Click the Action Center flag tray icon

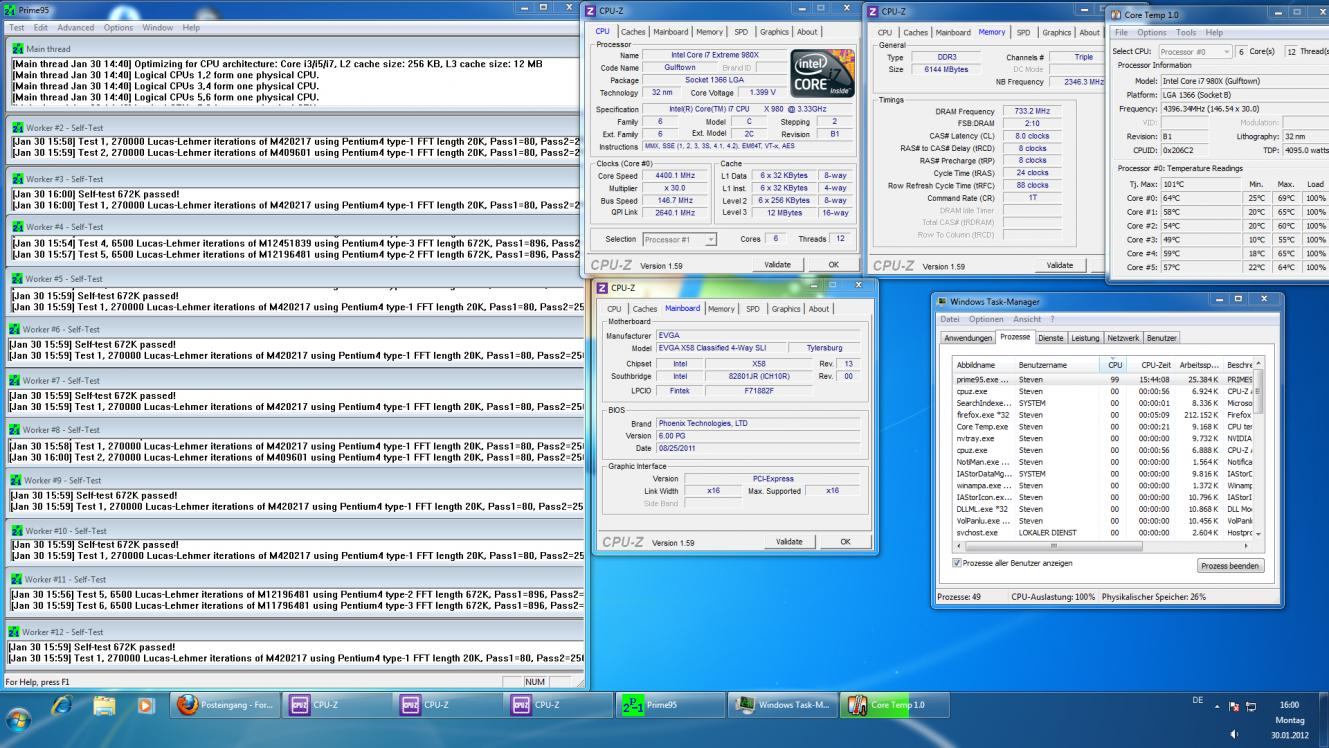pos(1232,705)
